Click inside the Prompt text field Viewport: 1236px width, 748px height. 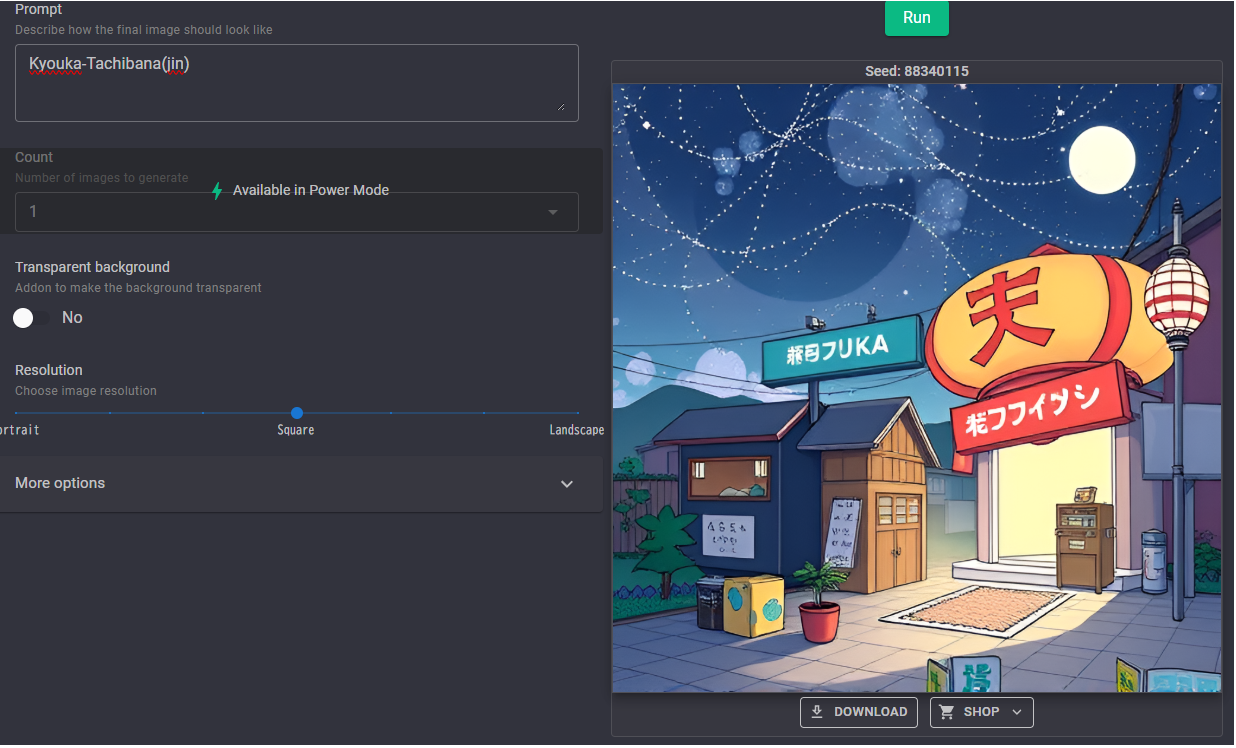tap(296, 83)
